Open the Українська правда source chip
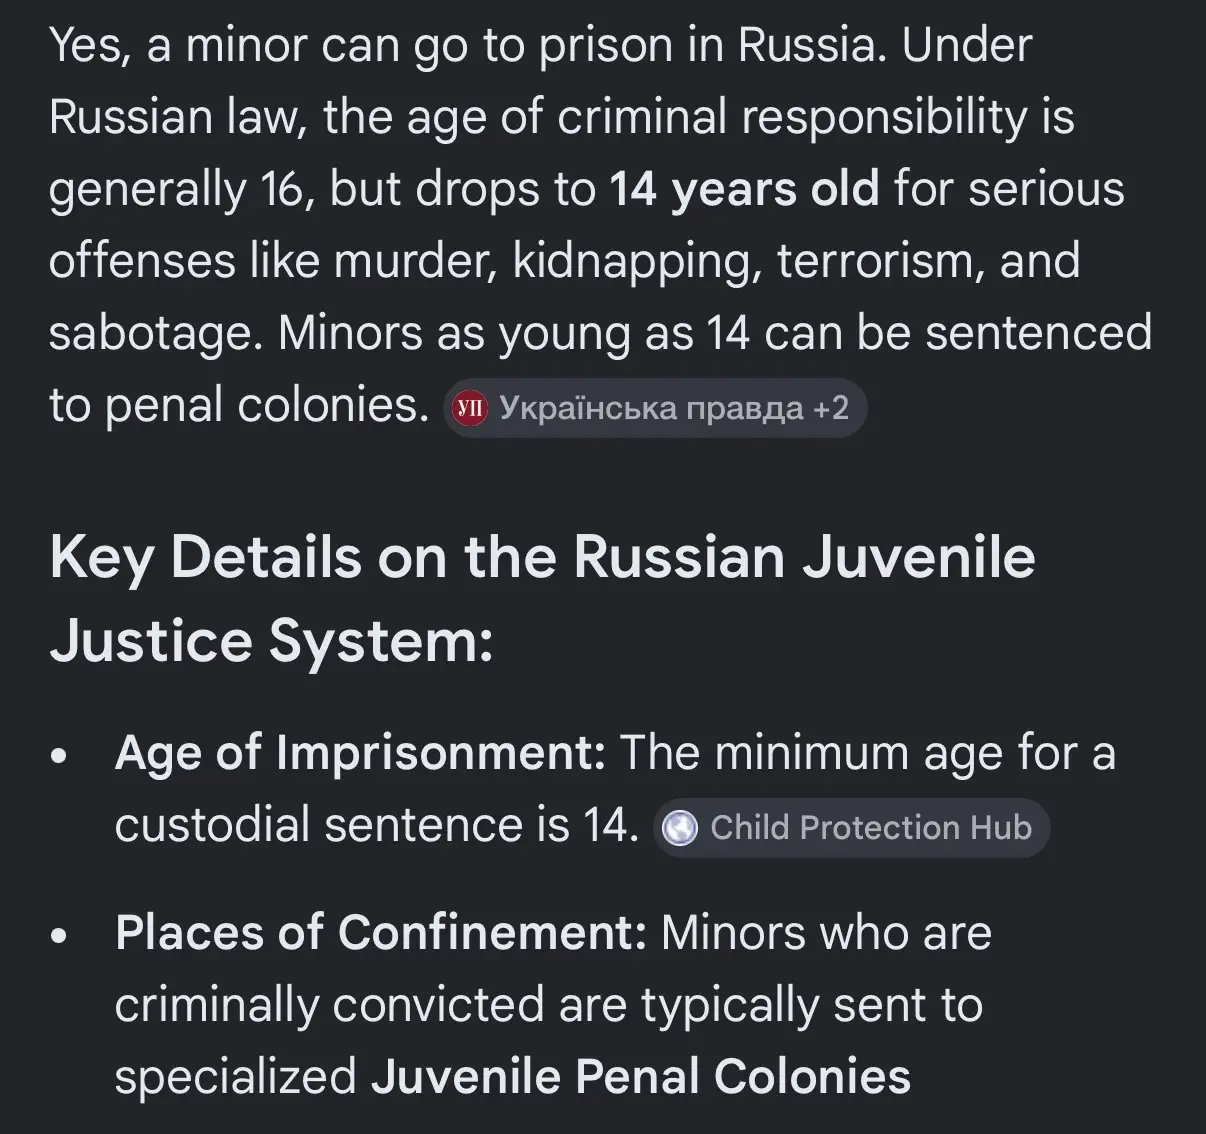 coord(655,408)
